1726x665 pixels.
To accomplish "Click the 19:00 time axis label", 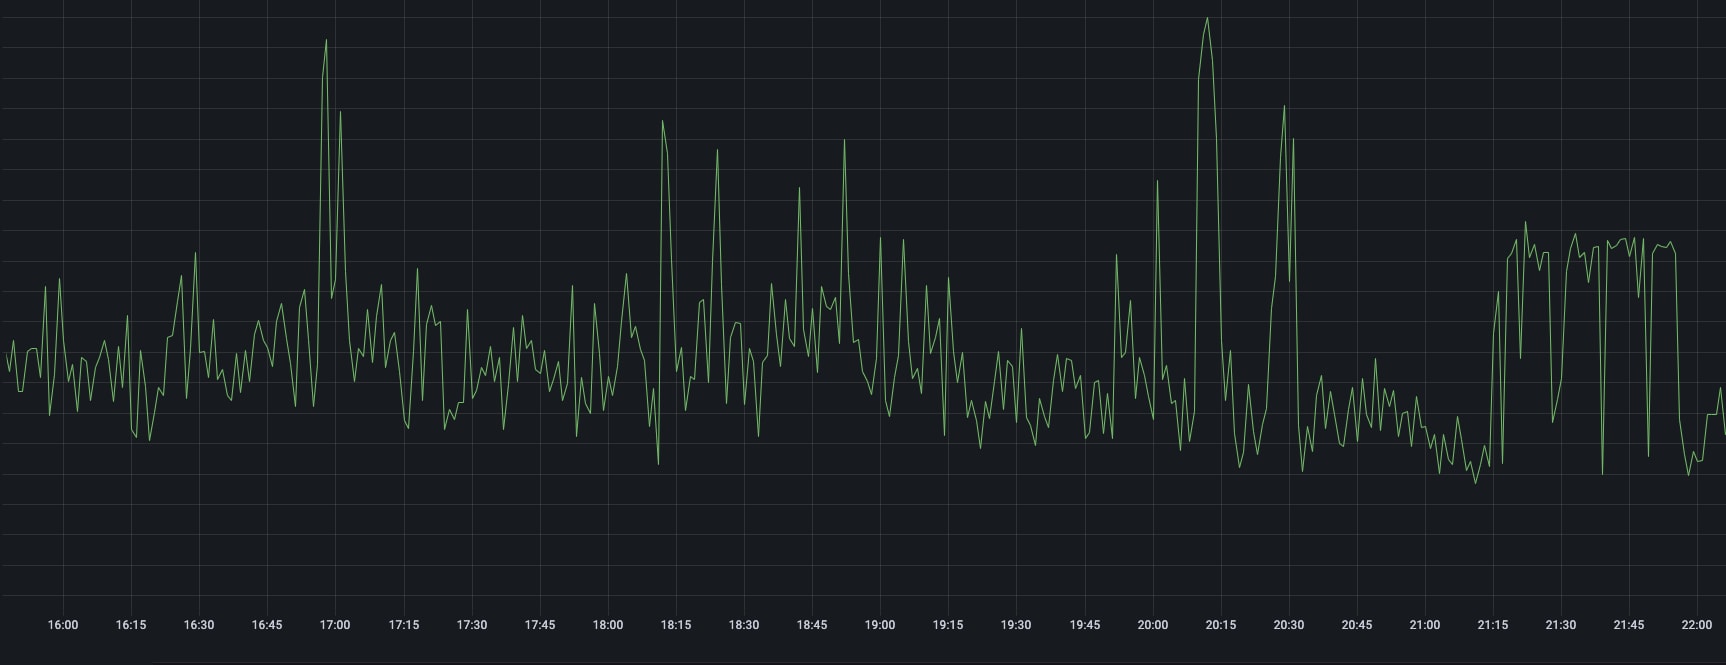I will click(x=880, y=625).
